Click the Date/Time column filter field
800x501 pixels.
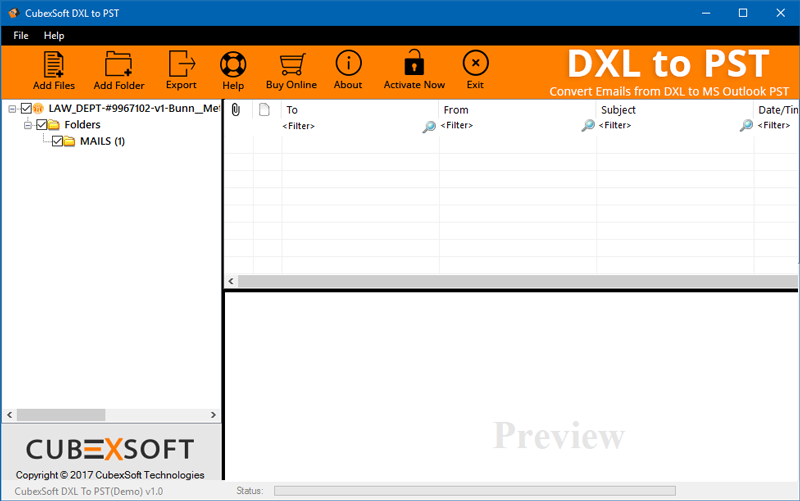tap(777, 126)
